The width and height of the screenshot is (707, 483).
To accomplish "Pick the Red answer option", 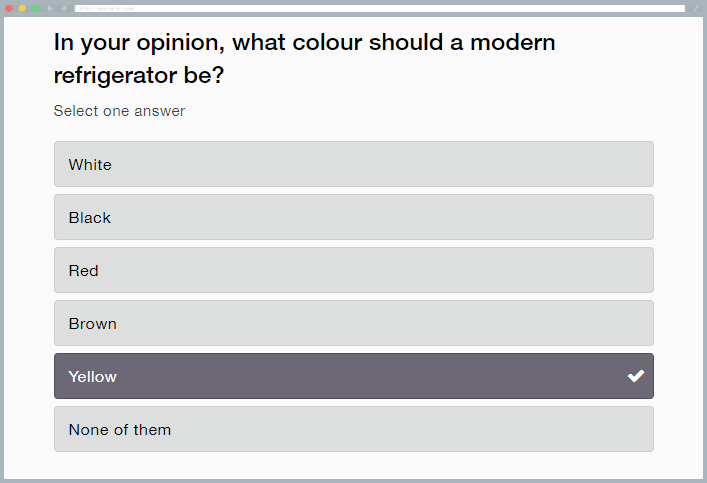I will point(354,270).
